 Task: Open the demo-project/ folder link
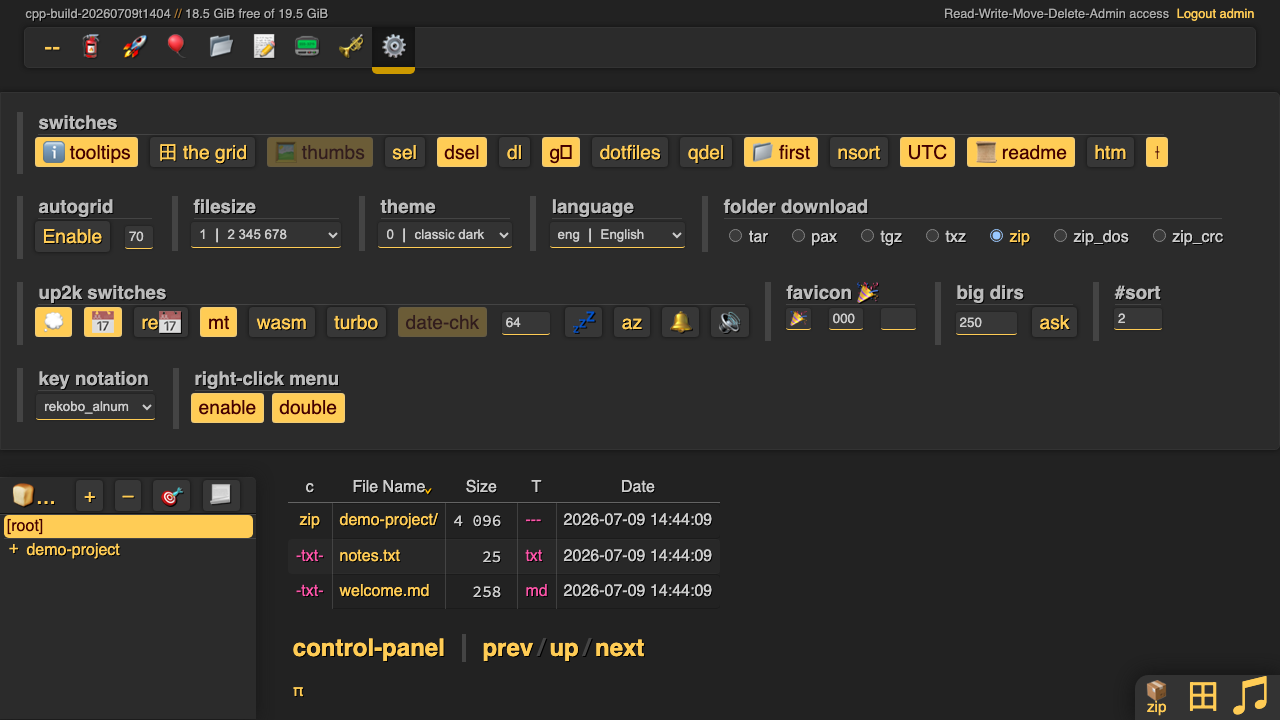(x=388, y=520)
